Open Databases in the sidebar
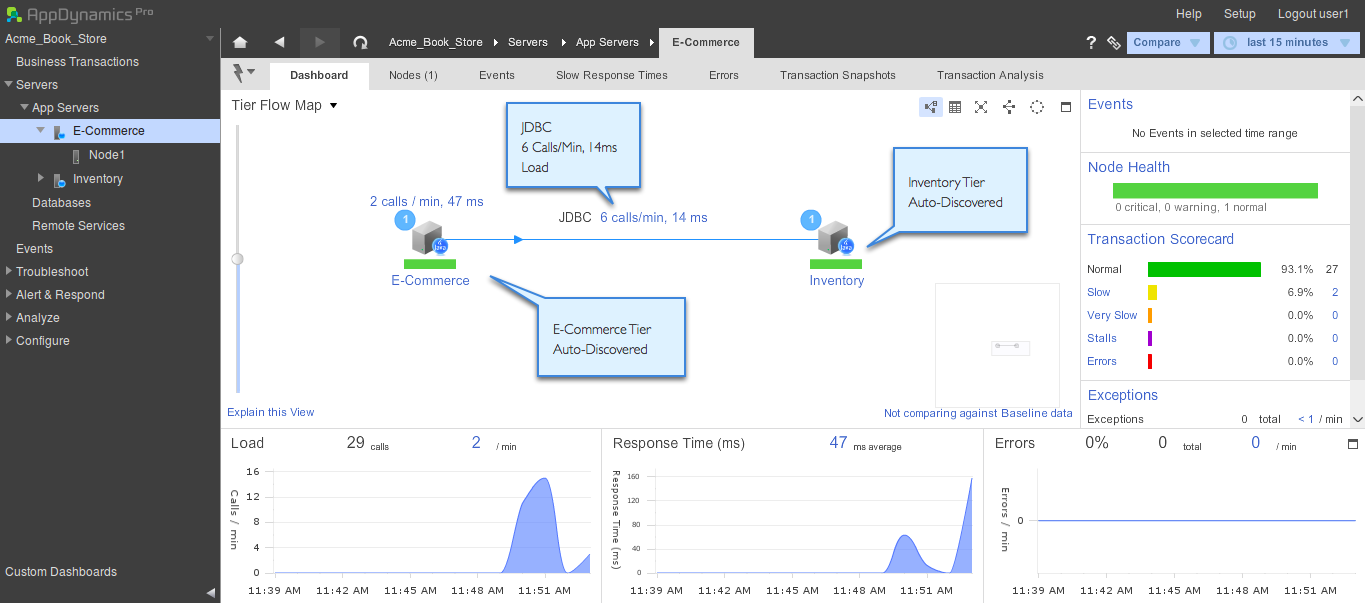Image resolution: width=1365 pixels, height=603 pixels. click(x=61, y=203)
